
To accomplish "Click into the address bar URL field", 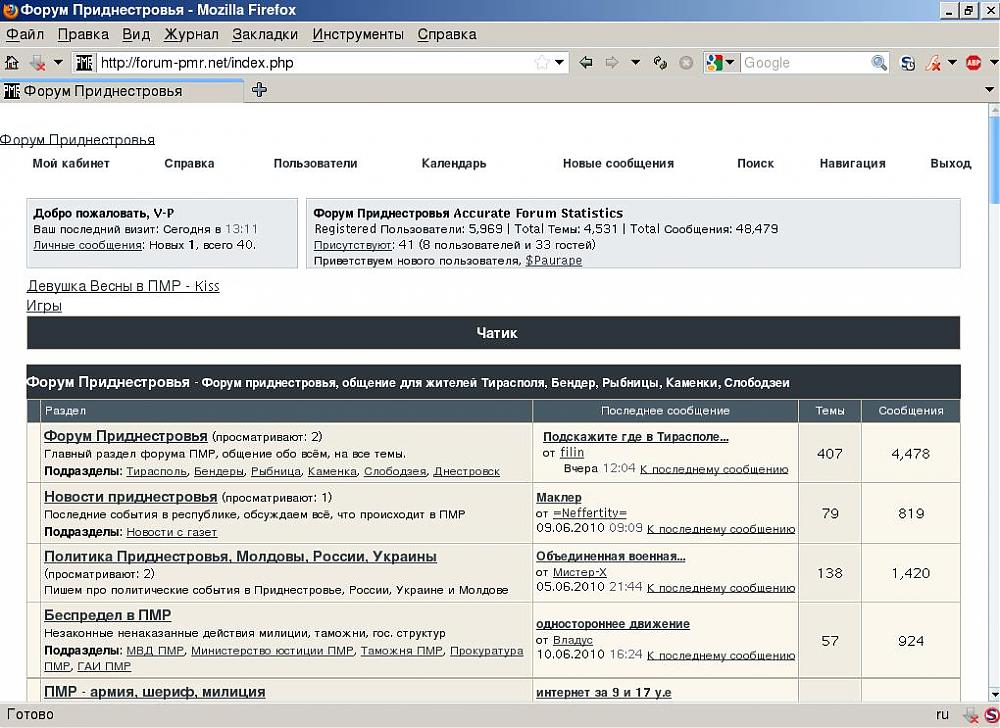I will tap(310, 62).
